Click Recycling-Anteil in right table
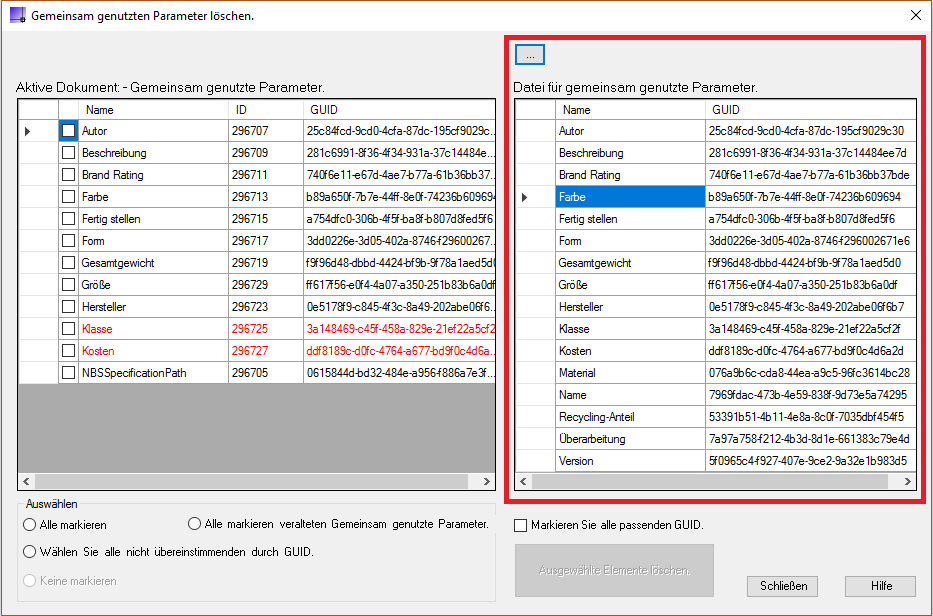933x616 pixels. [x=631, y=417]
